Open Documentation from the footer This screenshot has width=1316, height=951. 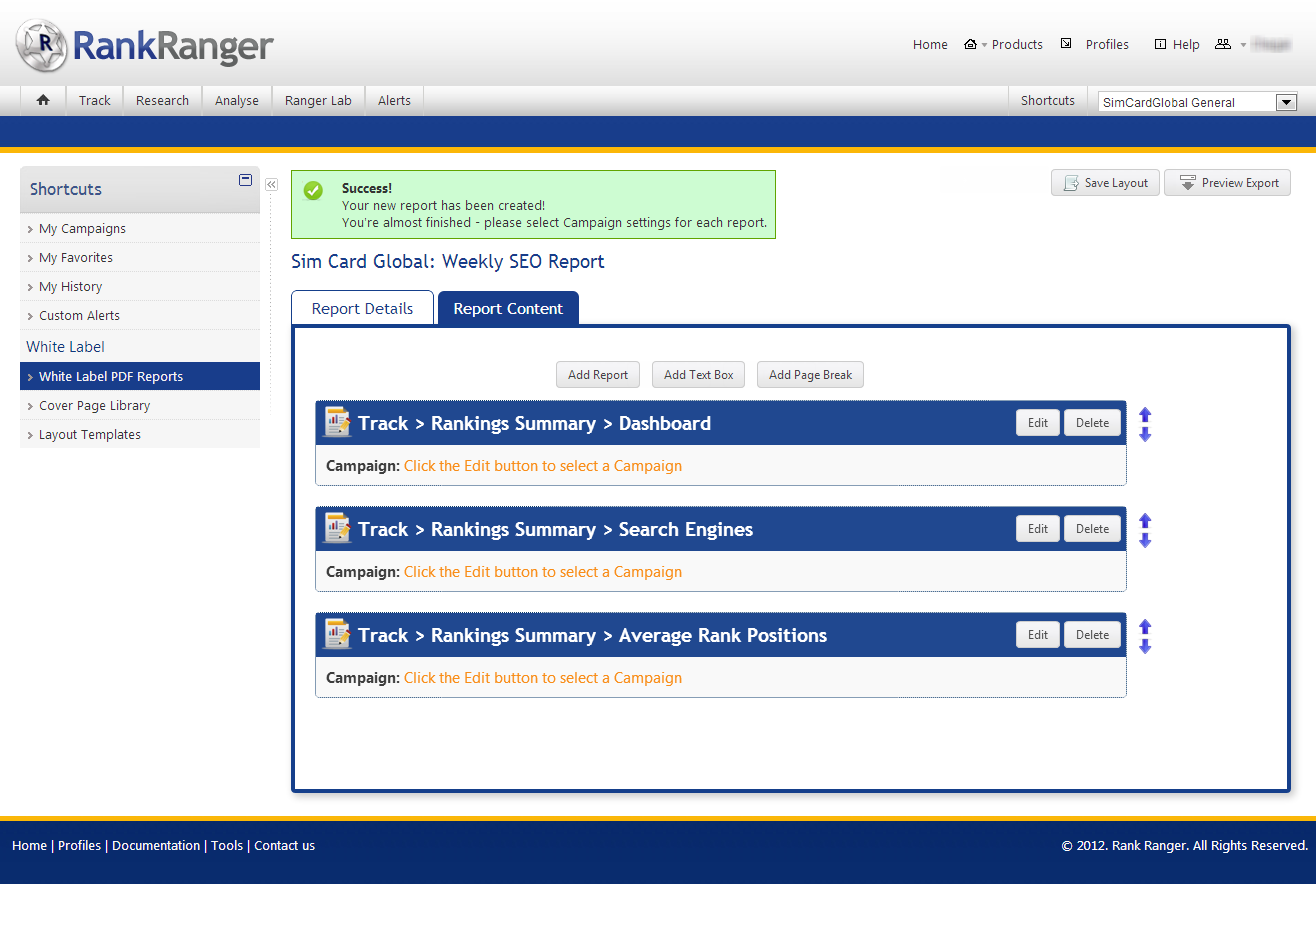coord(156,846)
